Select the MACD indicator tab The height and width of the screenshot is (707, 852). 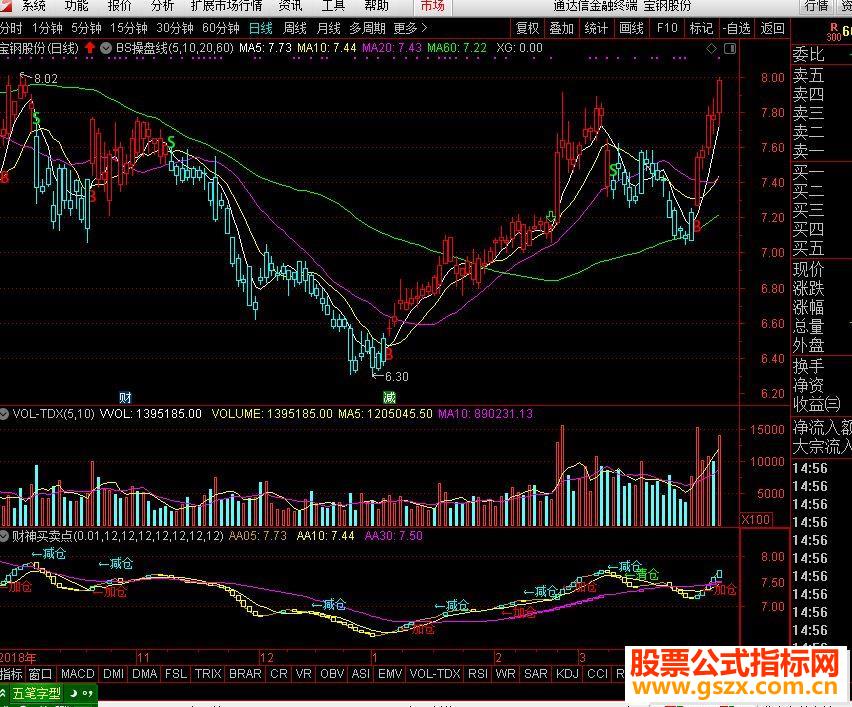click(77, 674)
